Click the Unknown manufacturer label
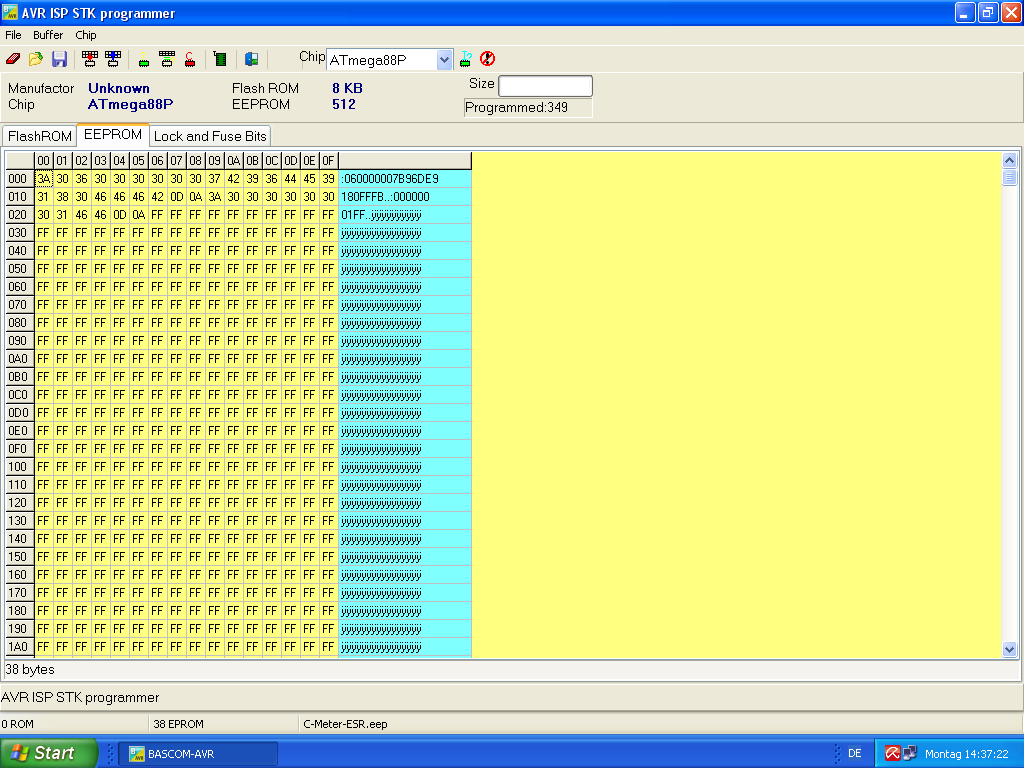Image resolution: width=1024 pixels, height=768 pixels. click(x=119, y=88)
